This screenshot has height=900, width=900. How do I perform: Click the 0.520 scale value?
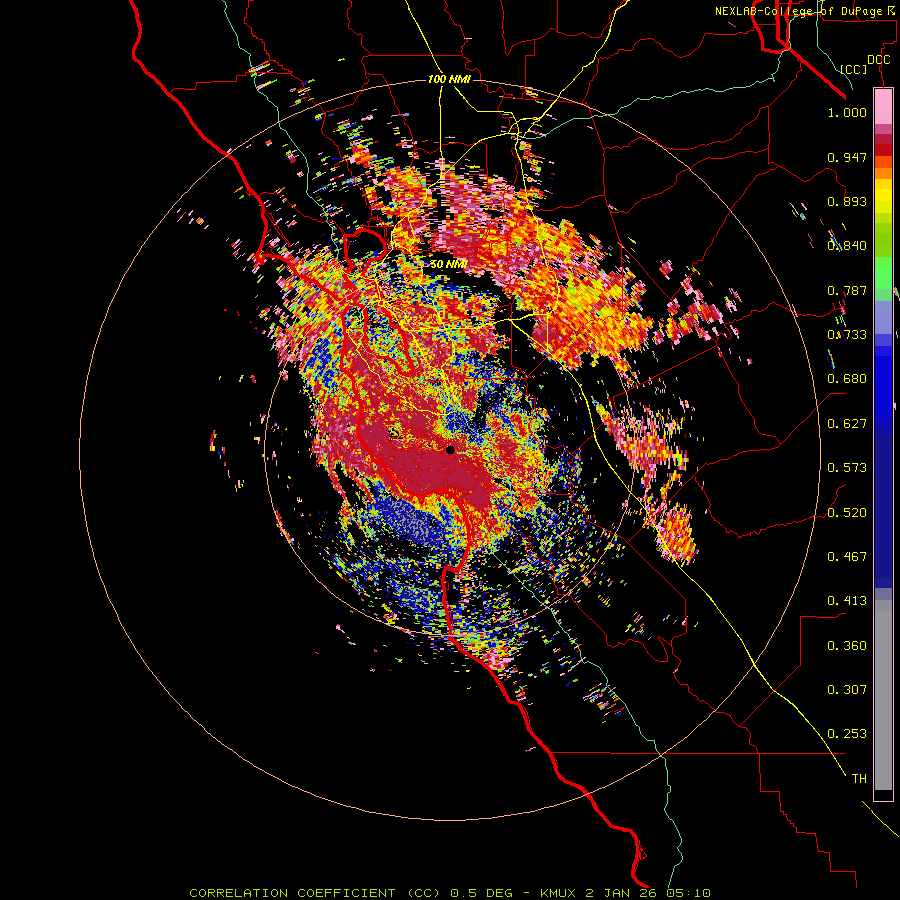(847, 513)
